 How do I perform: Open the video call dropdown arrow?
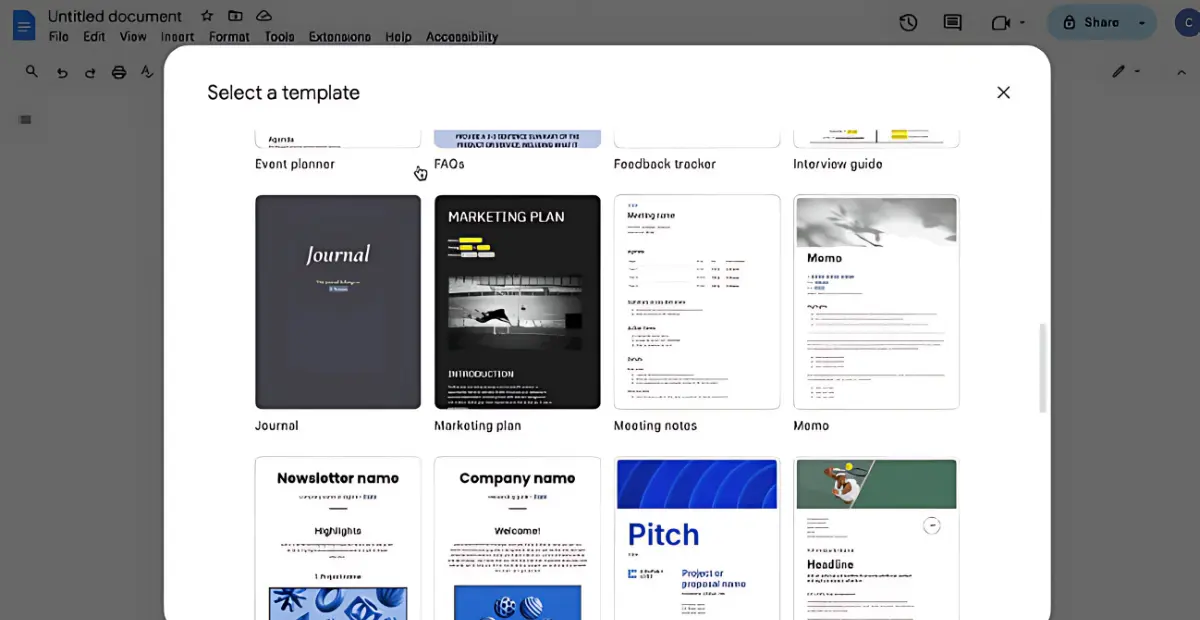click(x=1023, y=22)
